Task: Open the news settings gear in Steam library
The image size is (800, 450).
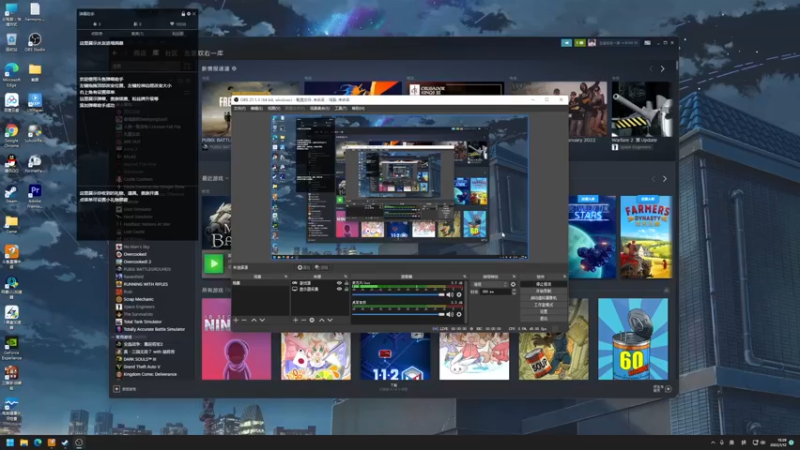Action: point(234,68)
